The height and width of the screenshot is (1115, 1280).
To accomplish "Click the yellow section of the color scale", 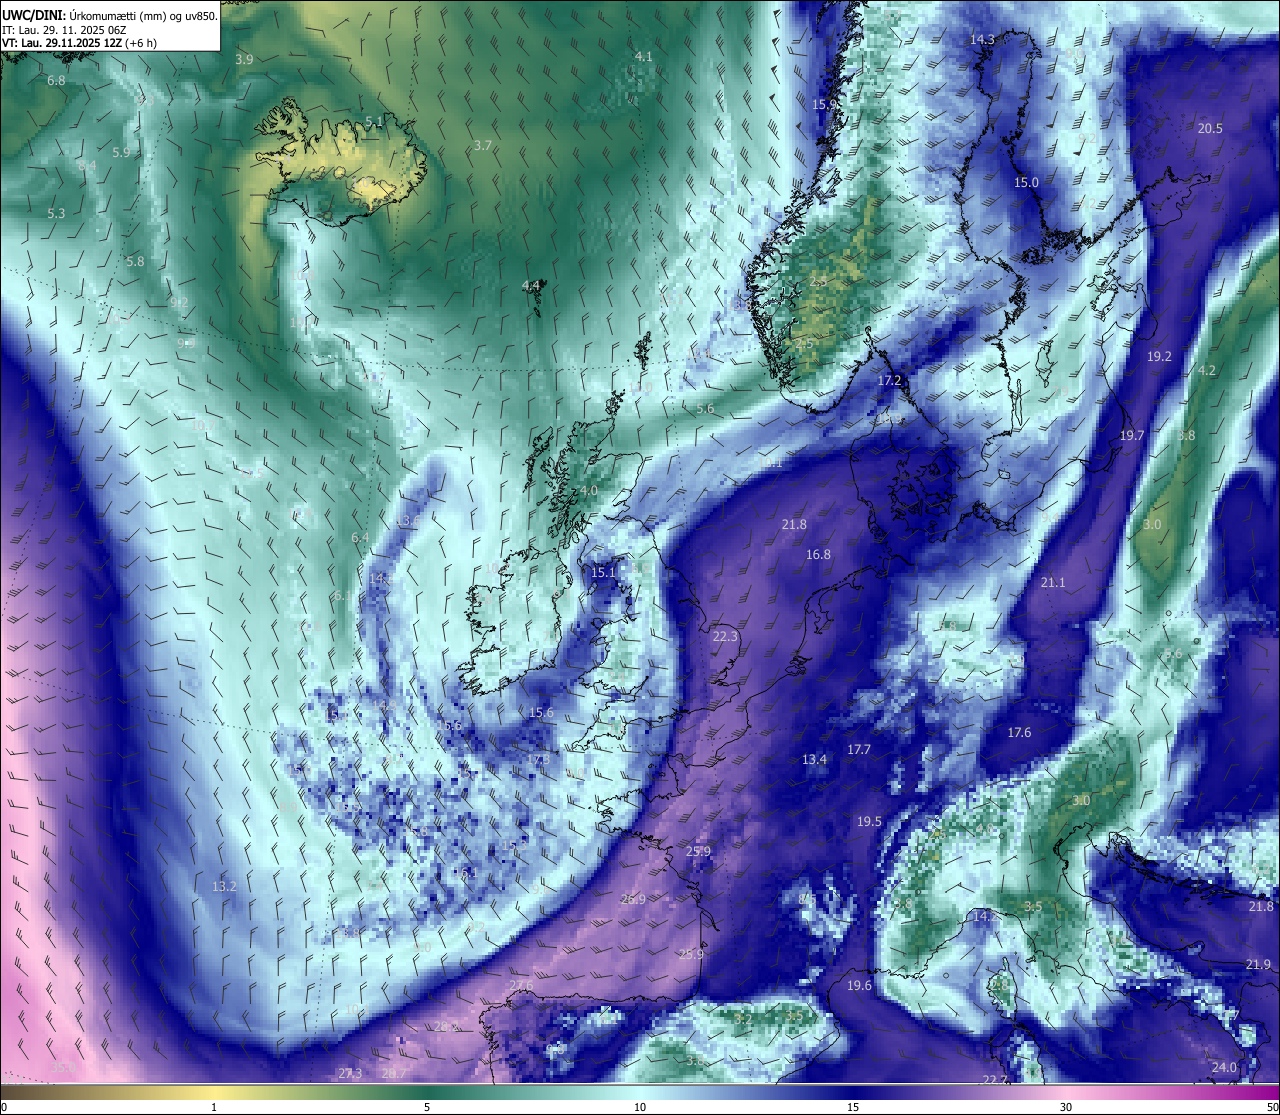I will point(214,1092).
